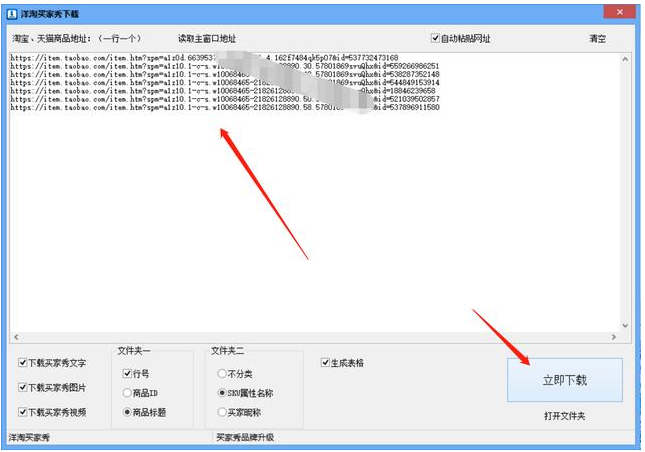Toggle 行号 checkbox in 文件夹一
645x452 pixels.
pos(127,373)
